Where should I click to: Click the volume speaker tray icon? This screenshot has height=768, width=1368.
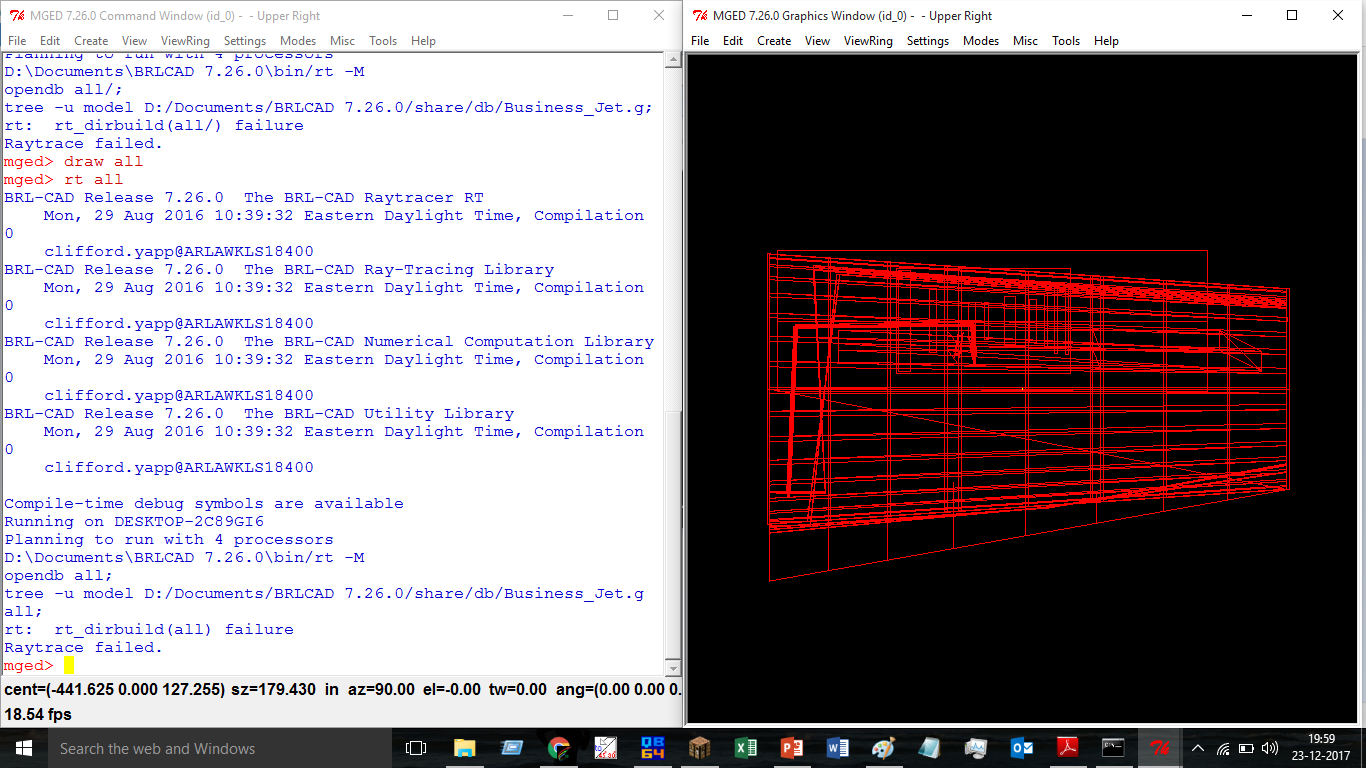pyautogui.click(x=1270, y=748)
